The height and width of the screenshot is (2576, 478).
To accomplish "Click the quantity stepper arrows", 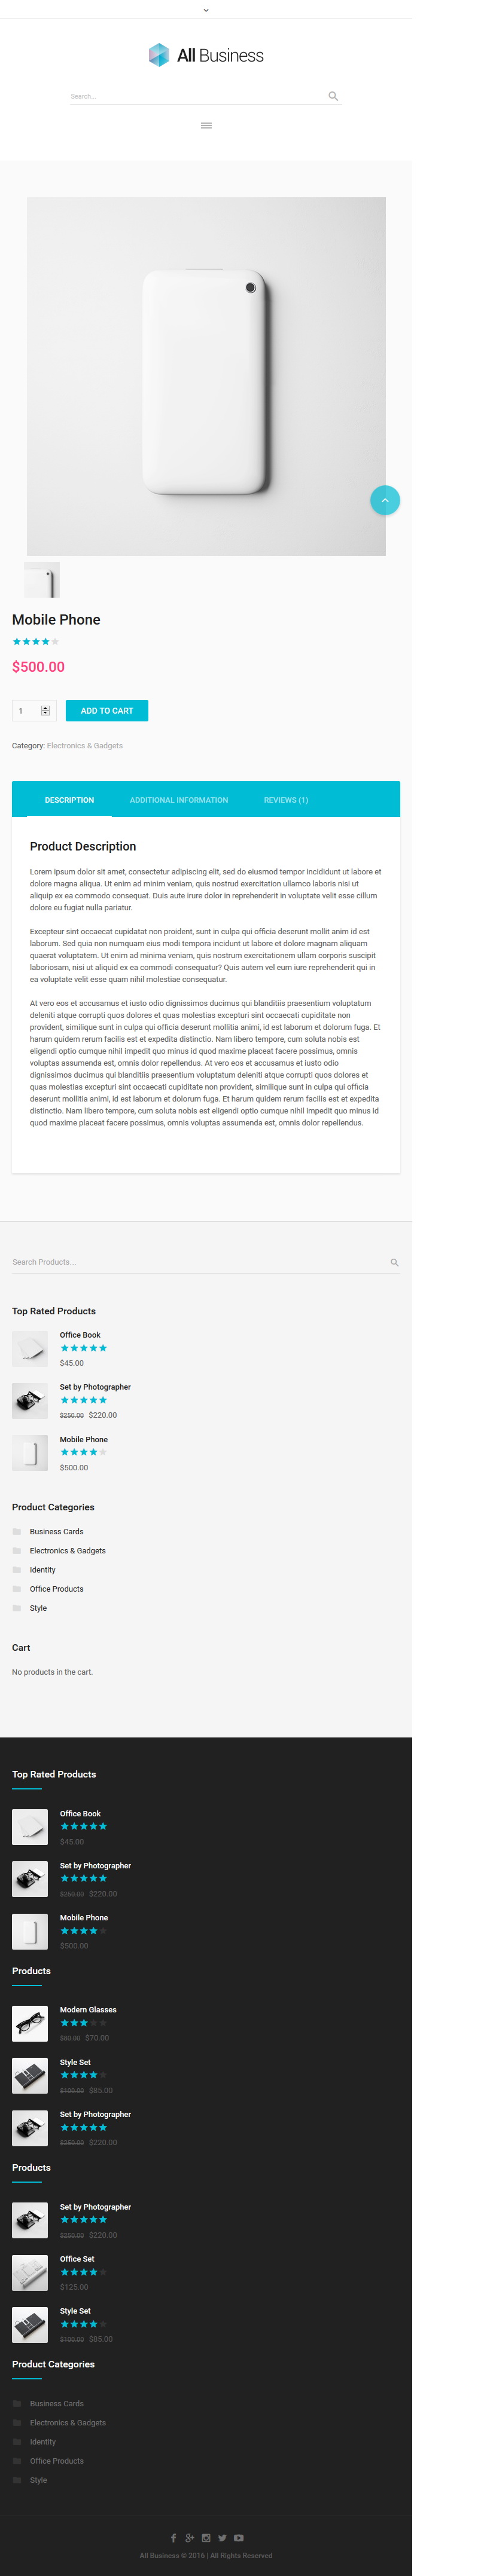I will pyautogui.click(x=45, y=711).
